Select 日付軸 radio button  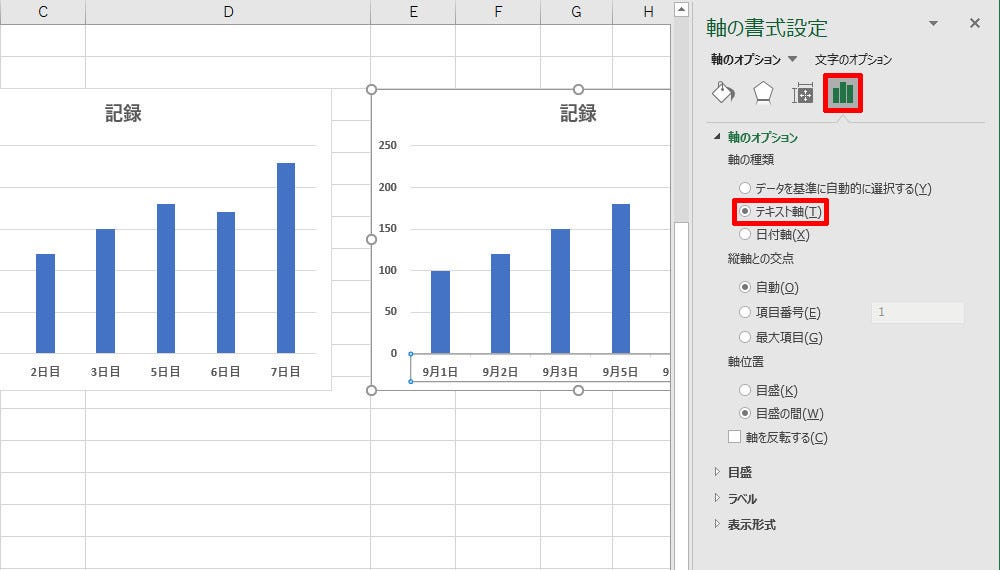tap(745, 234)
